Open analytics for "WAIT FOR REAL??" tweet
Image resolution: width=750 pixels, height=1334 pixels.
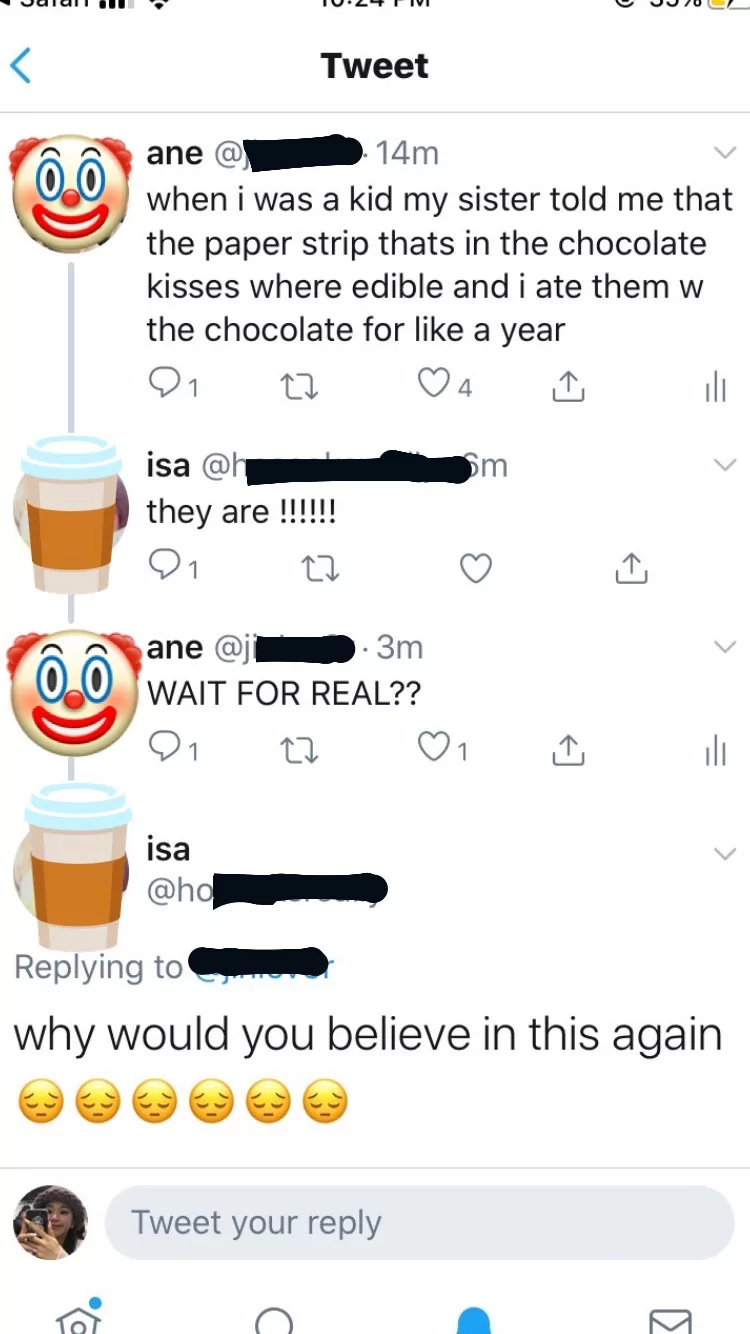(714, 750)
